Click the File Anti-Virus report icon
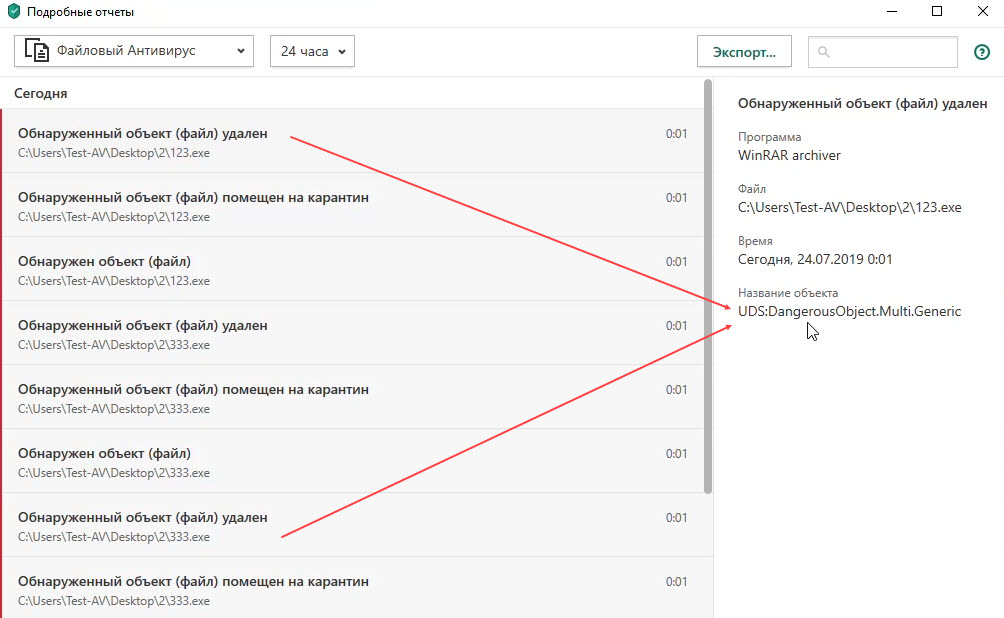Image resolution: width=1004 pixels, height=618 pixels. (x=37, y=51)
